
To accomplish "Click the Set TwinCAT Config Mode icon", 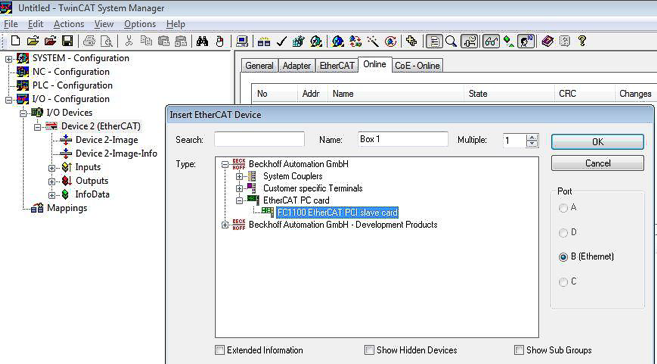I will point(338,41).
